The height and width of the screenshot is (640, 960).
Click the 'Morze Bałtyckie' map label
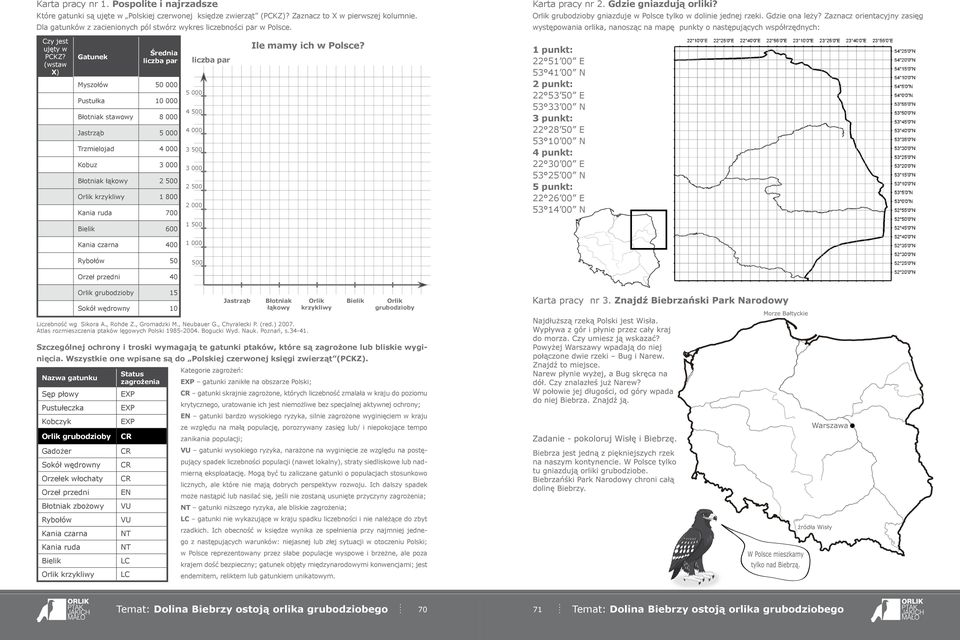[x=786, y=314]
